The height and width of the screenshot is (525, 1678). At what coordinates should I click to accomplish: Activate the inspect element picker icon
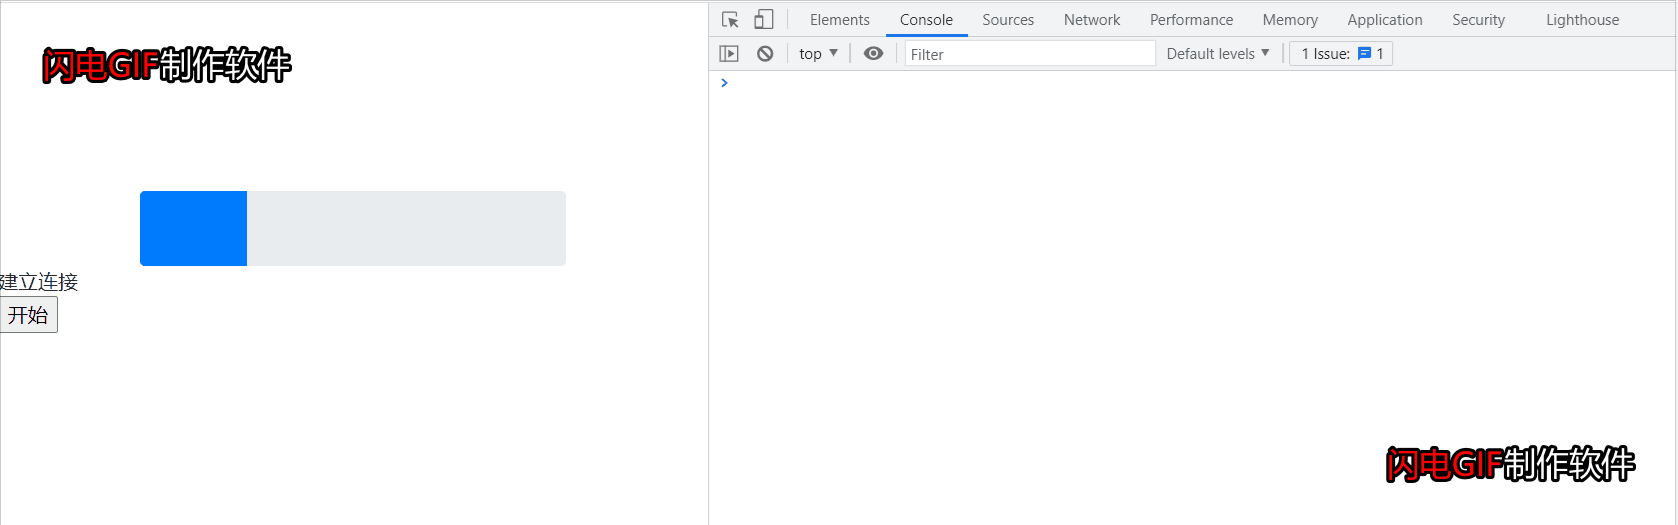[x=730, y=20]
